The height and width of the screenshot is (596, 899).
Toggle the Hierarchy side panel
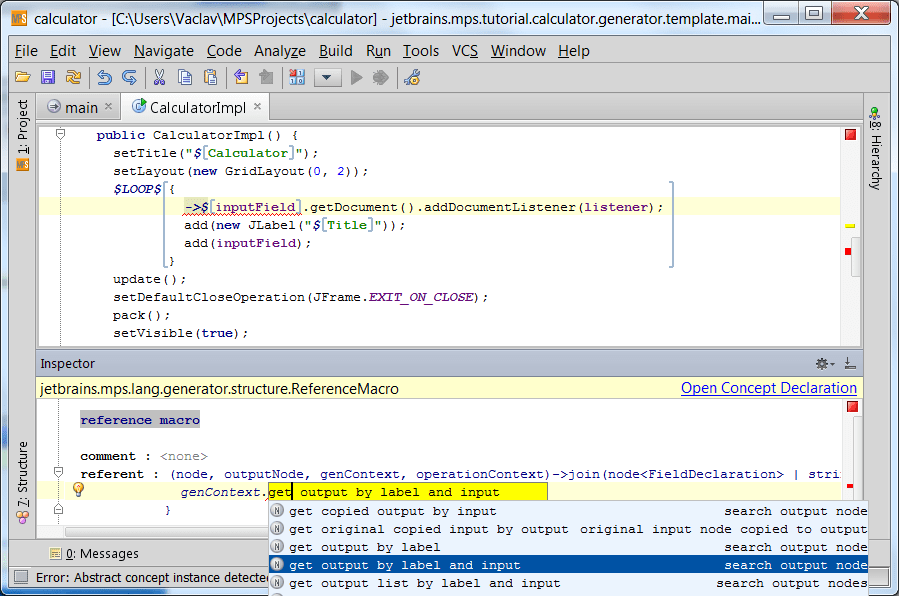point(874,148)
